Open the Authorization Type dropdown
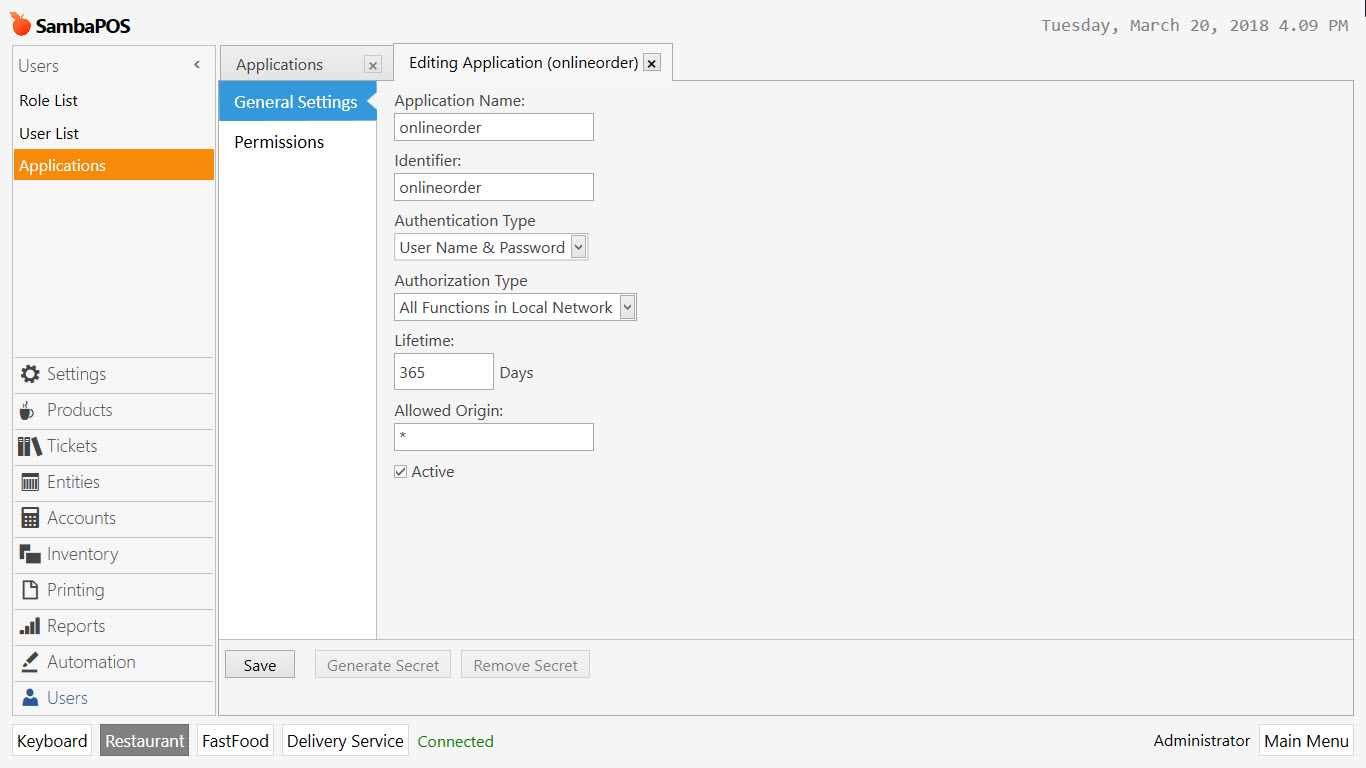Viewport: 1366px width, 768px height. 628,307
